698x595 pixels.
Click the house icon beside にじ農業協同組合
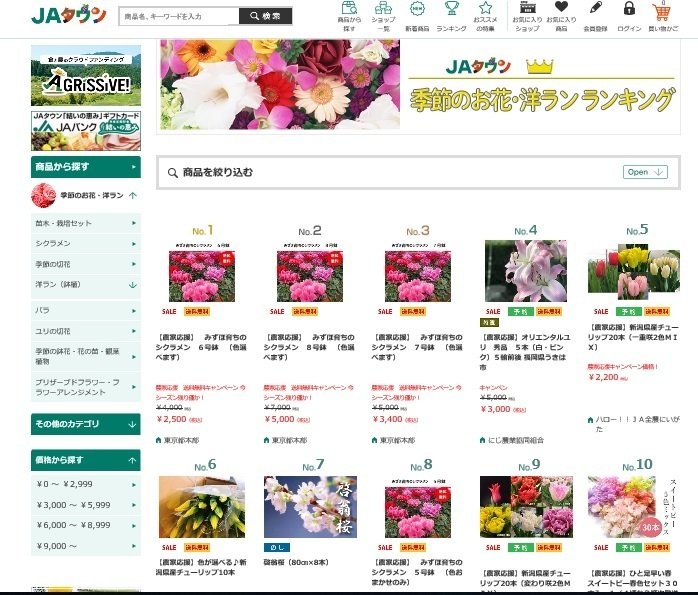pos(483,440)
